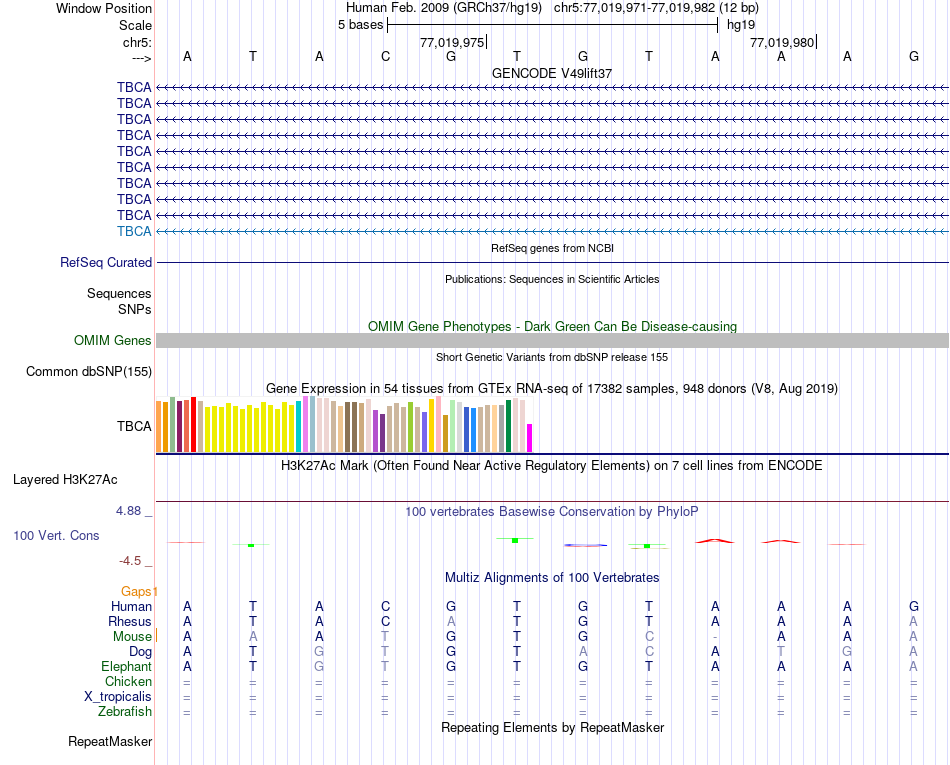The width and height of the screenshot is (950, 765).
Task: Click 'Short Genetic Variants from dbSNP release 155'
Action: tap(552, 357)
